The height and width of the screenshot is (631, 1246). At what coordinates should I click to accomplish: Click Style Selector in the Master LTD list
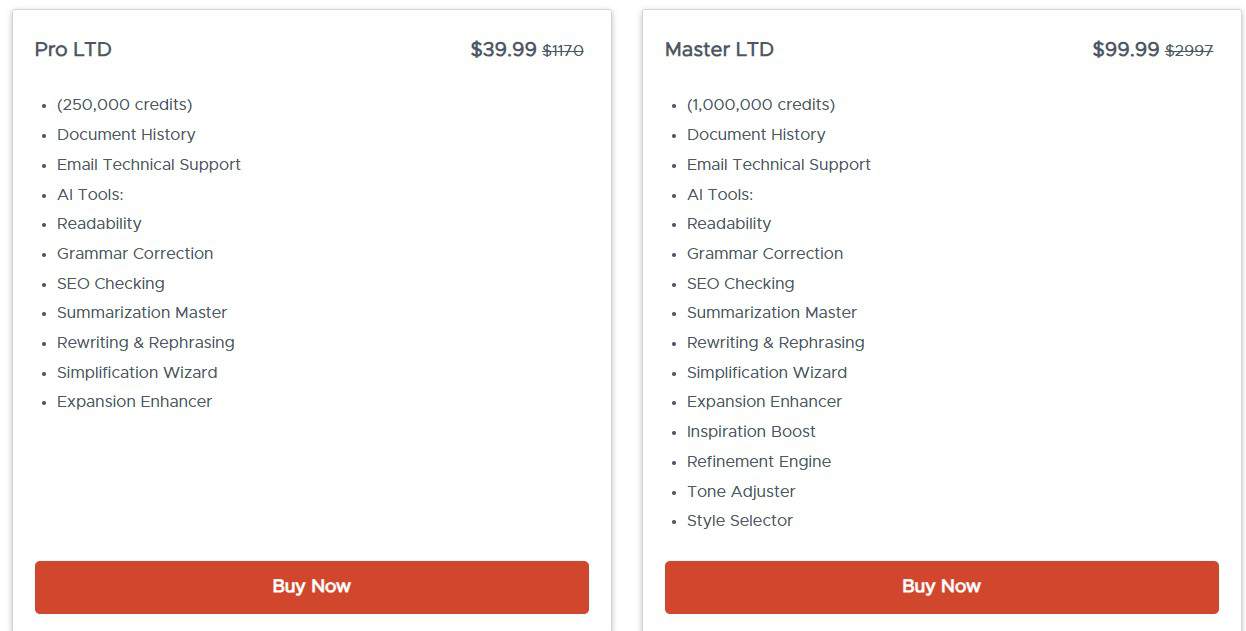coord(740,520)
